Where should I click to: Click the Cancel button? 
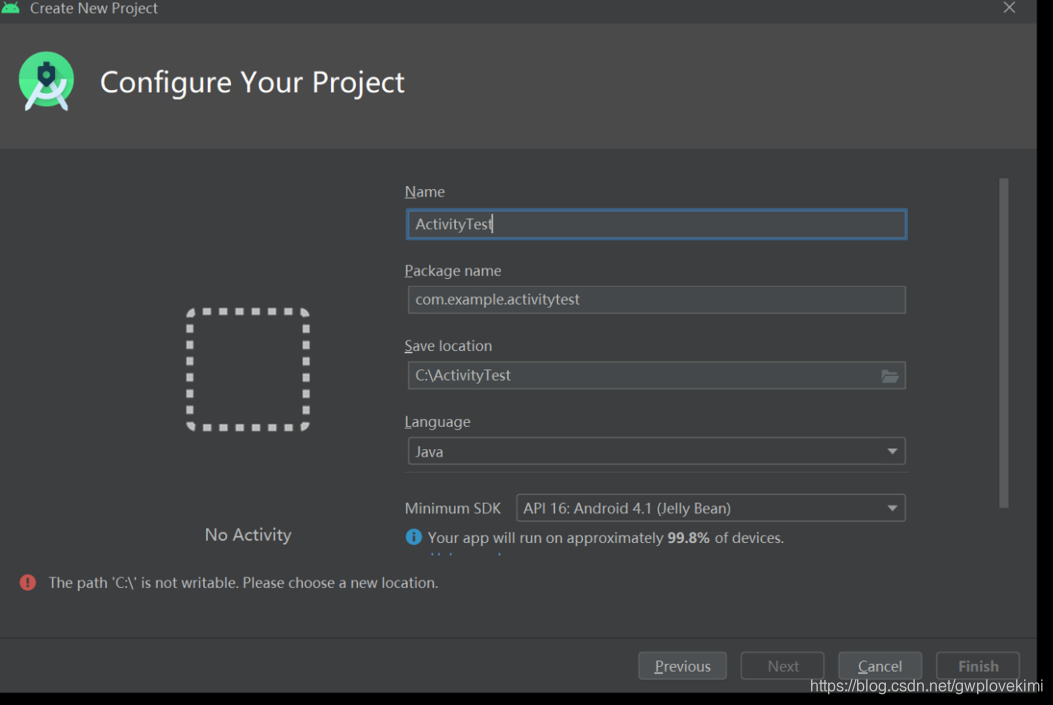[880, 666]
